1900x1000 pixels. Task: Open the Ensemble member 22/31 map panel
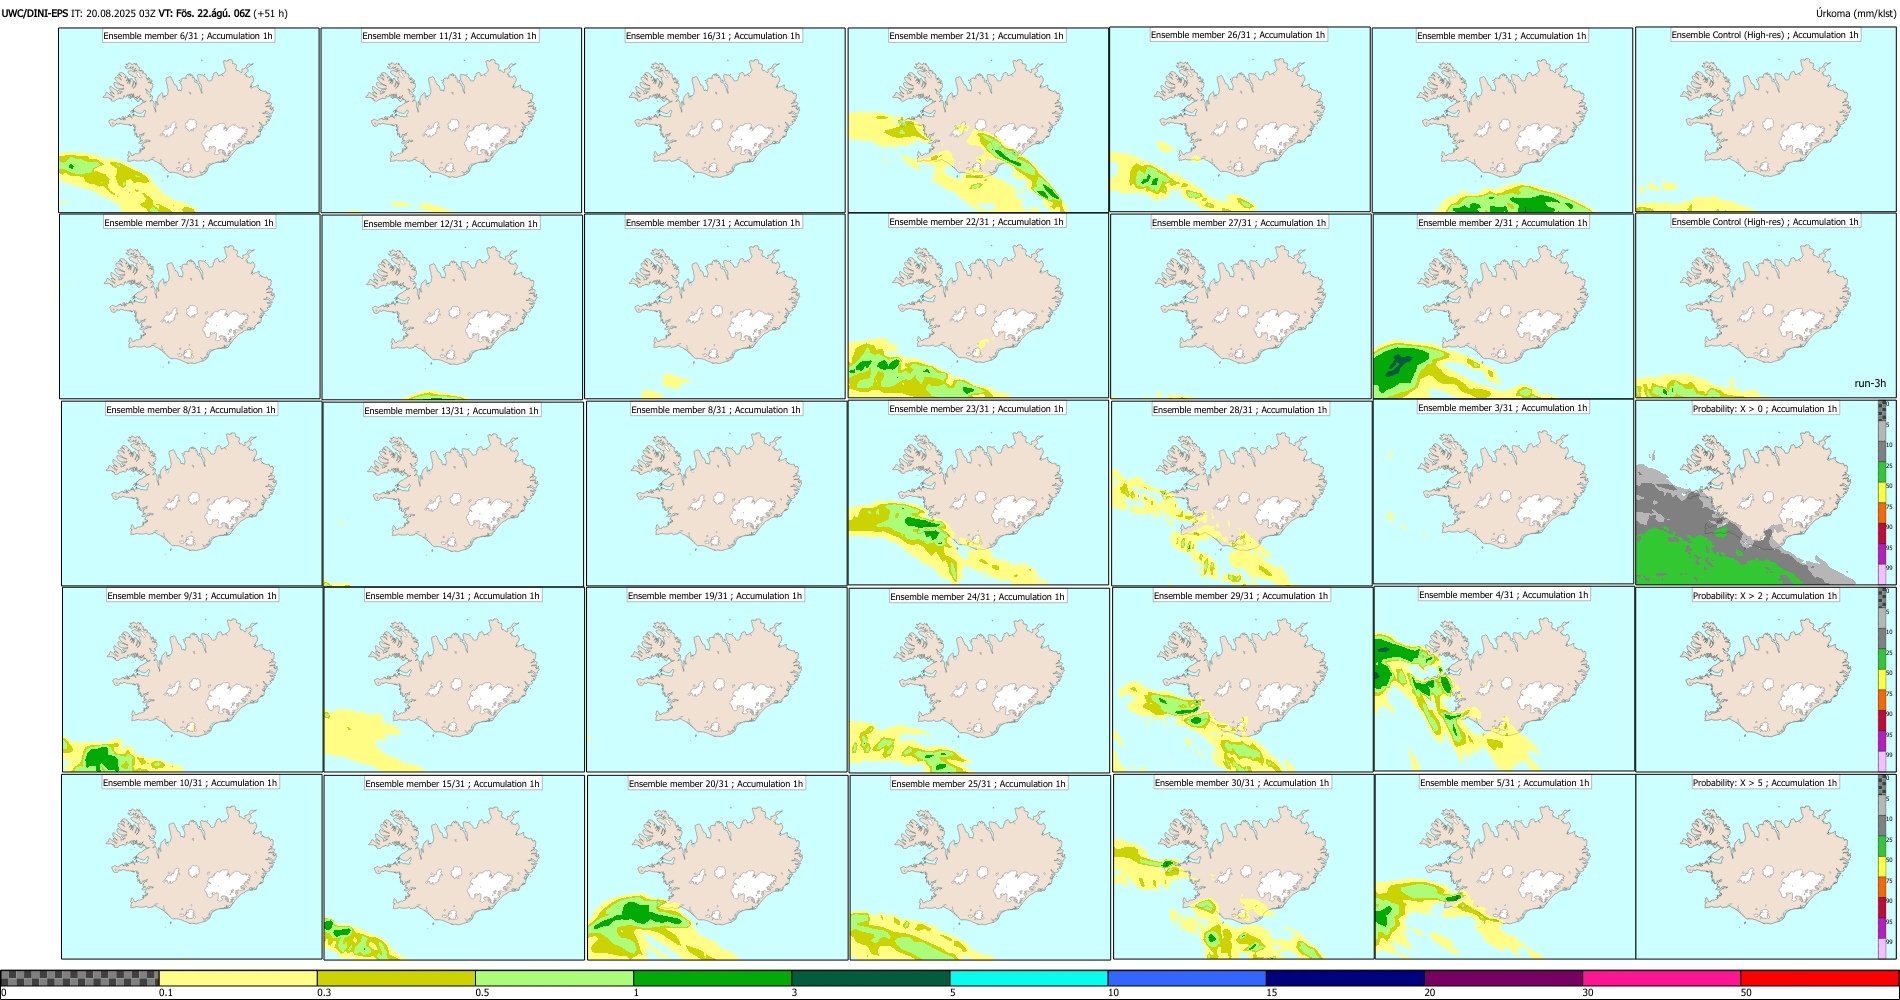978,306
